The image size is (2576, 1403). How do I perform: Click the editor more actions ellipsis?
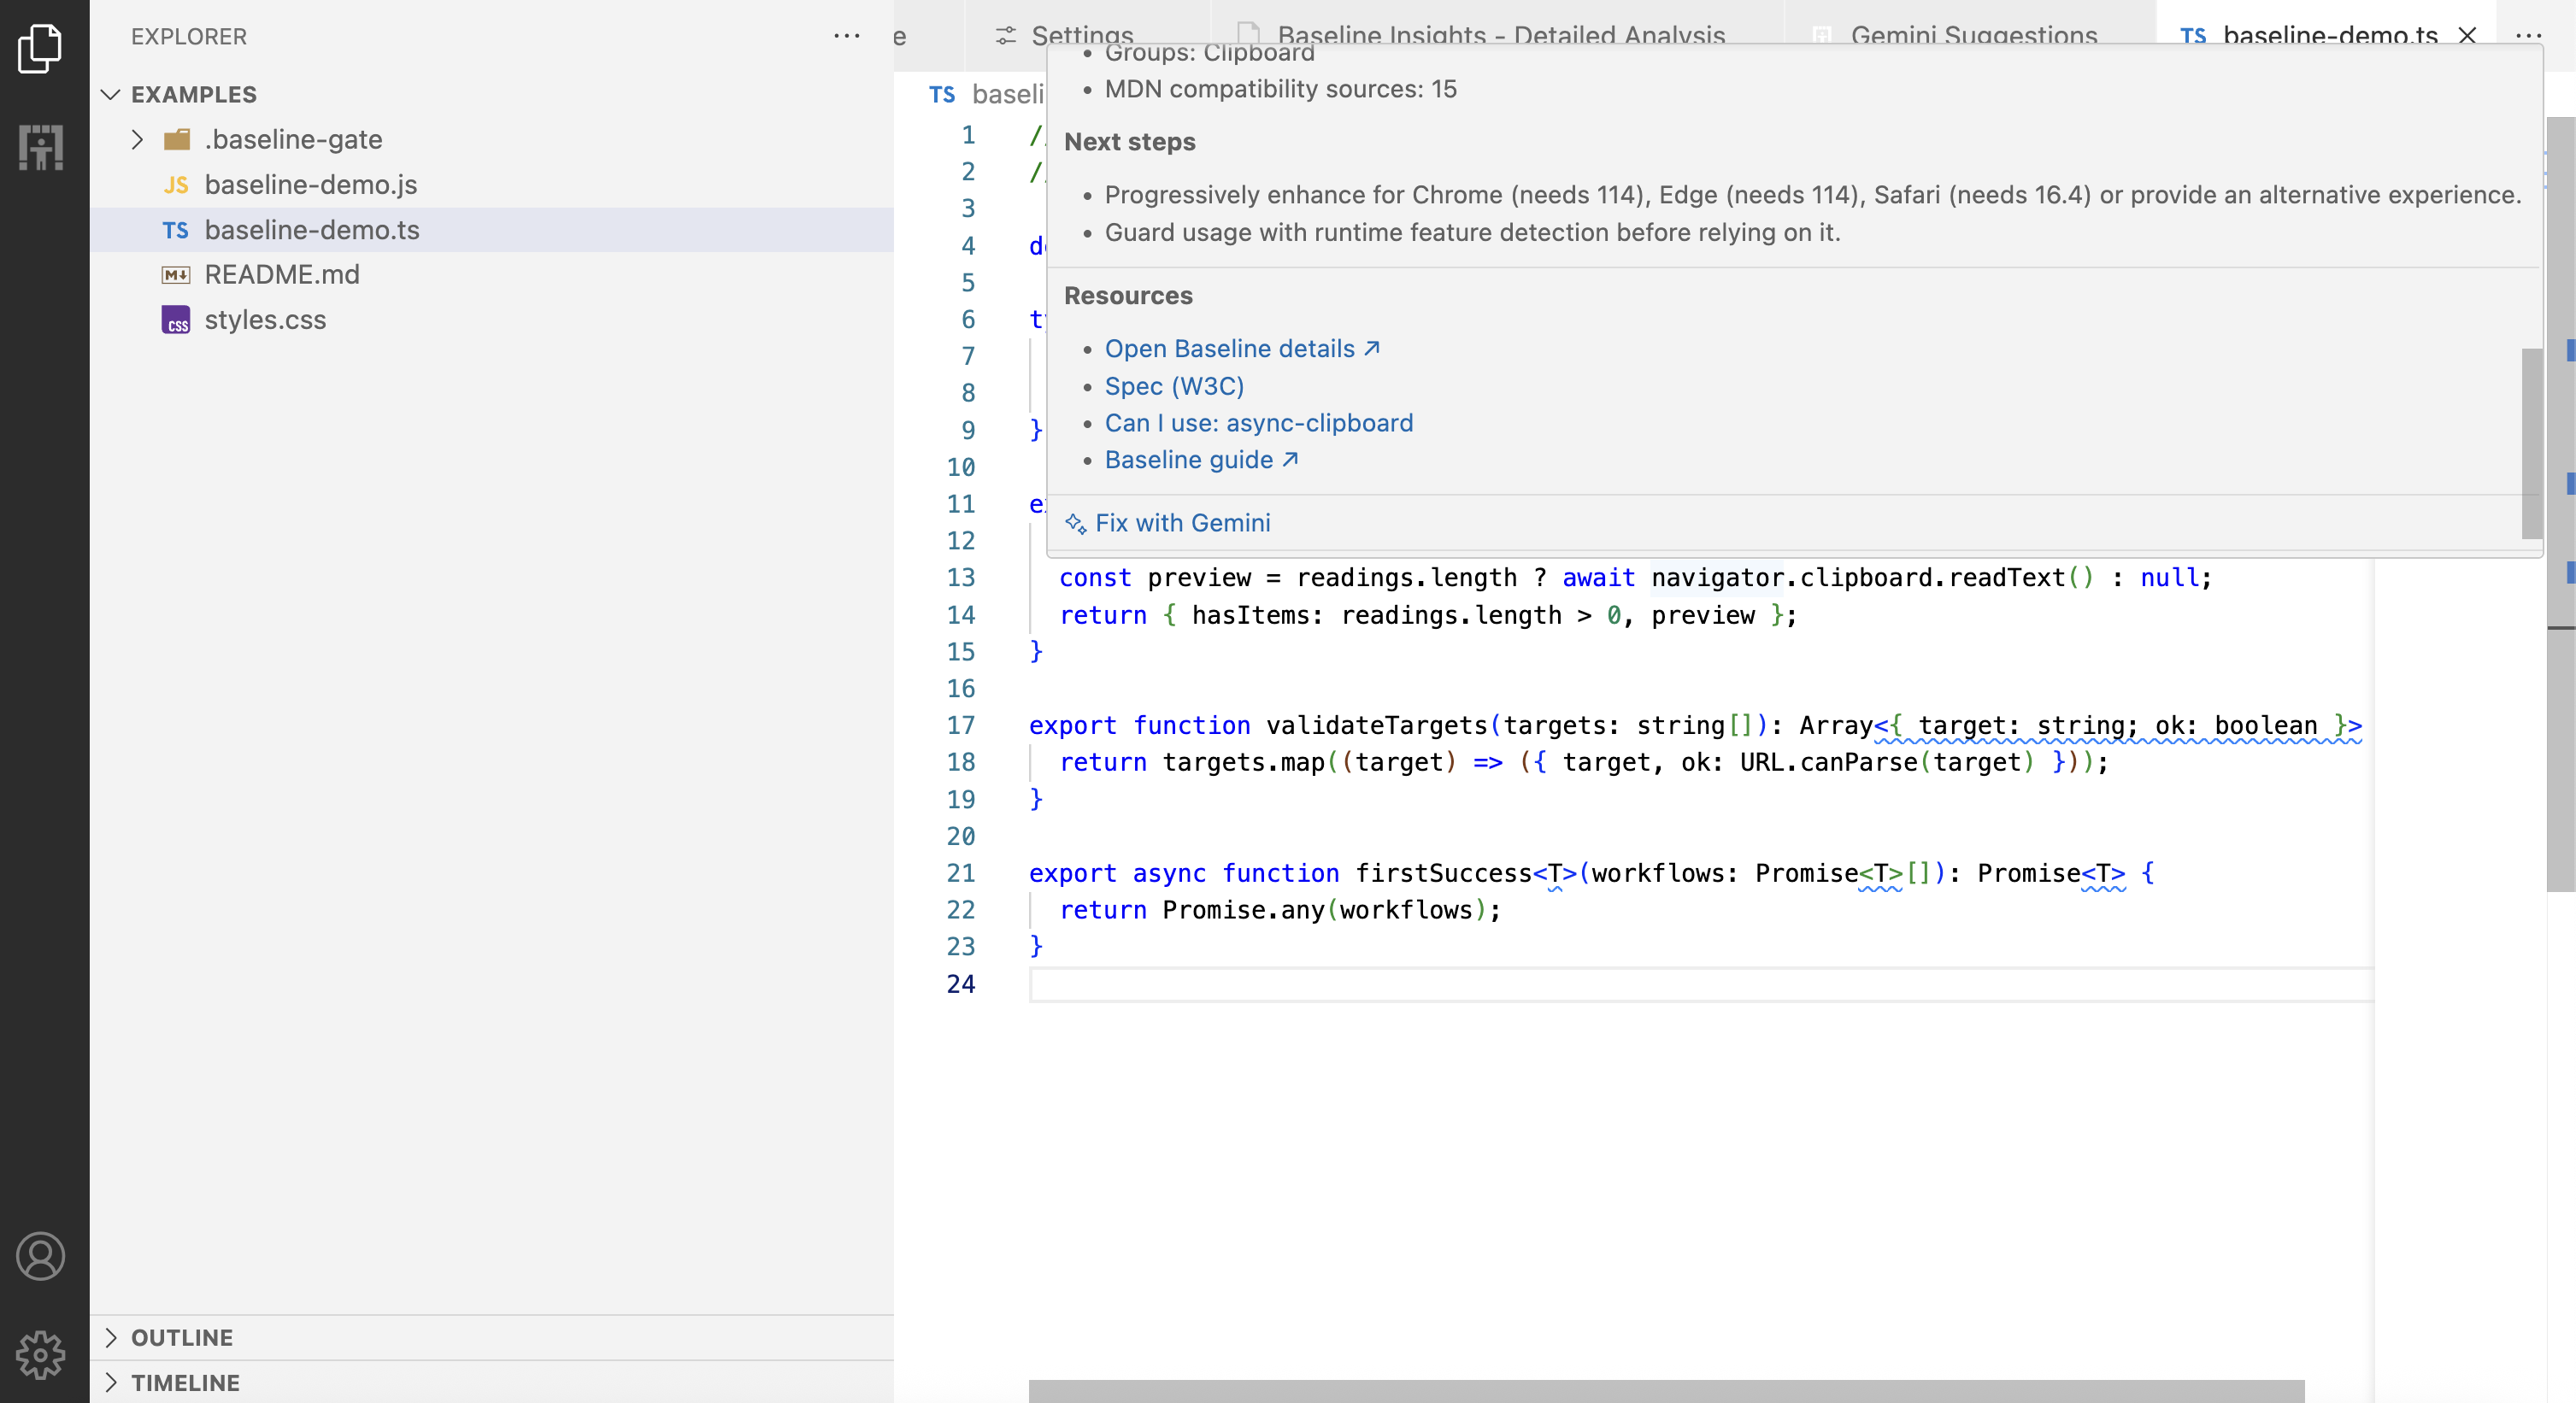(2528, 36)
